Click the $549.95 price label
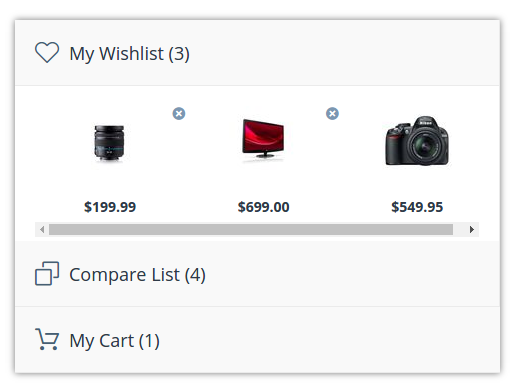 [x=417, y=207]
